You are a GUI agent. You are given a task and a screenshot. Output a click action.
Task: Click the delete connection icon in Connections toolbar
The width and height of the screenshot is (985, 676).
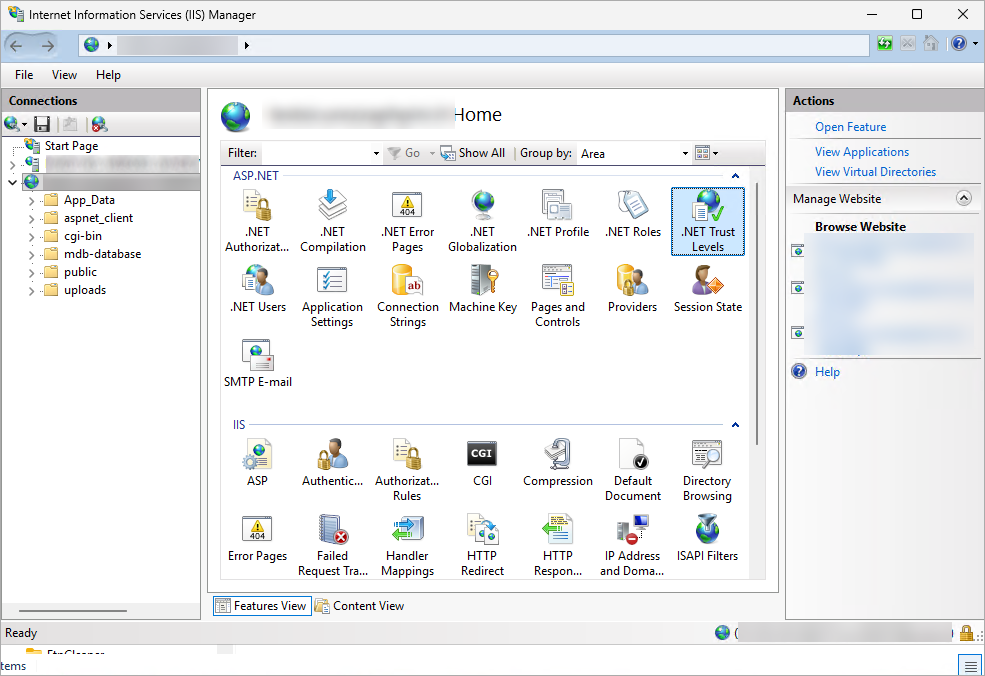click(x=99, y=124)
